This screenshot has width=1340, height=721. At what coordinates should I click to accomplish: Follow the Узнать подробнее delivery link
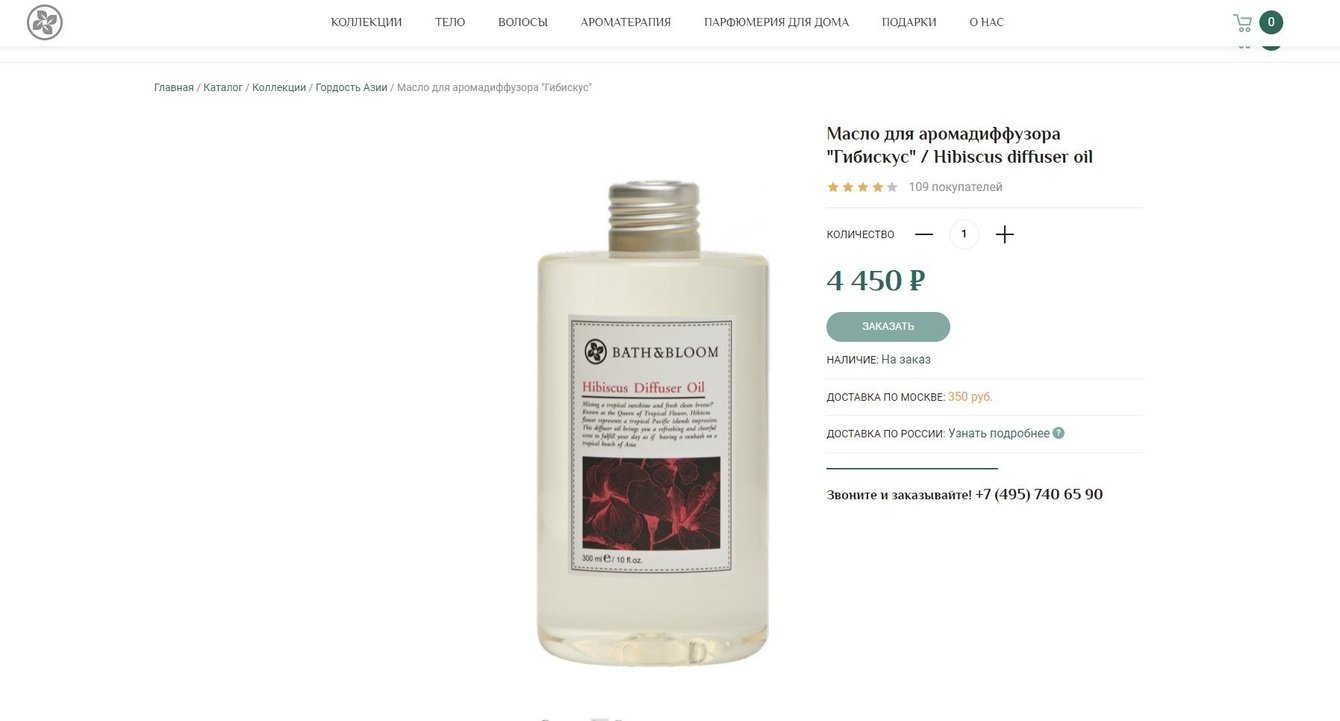(999, 433)
